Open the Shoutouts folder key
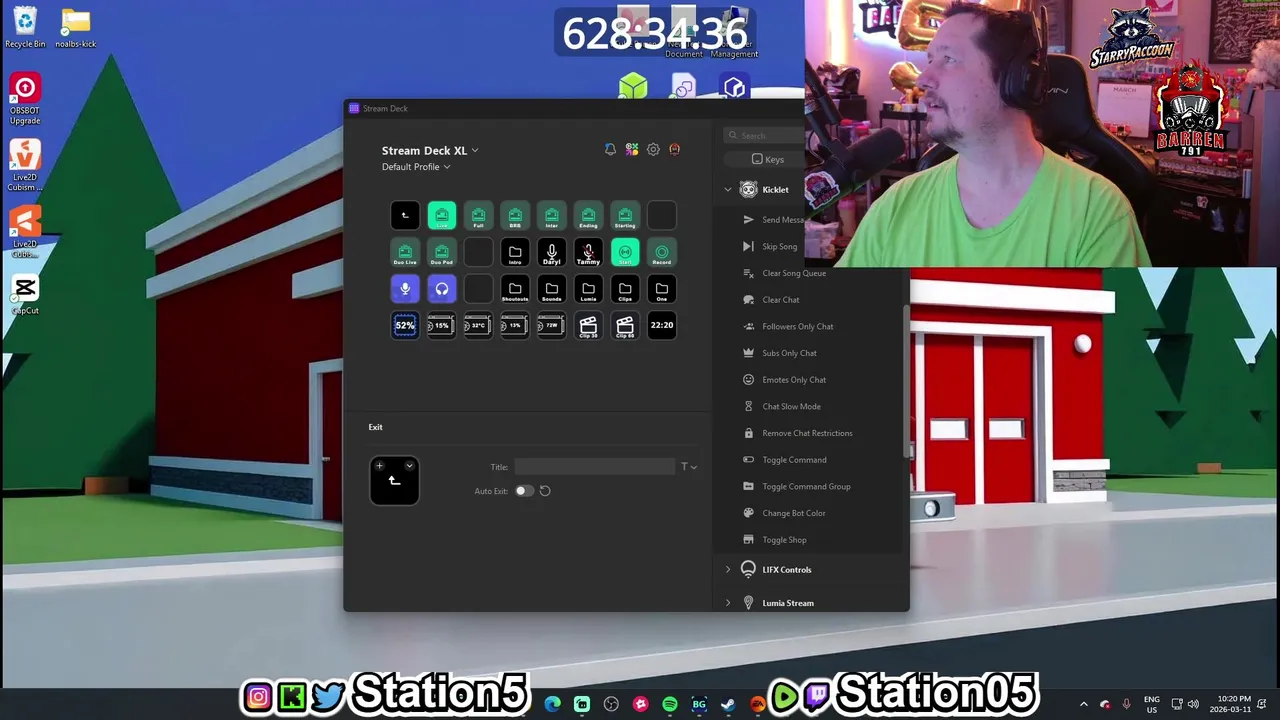This screenshot has height=720, width=1280. (515, 289)
